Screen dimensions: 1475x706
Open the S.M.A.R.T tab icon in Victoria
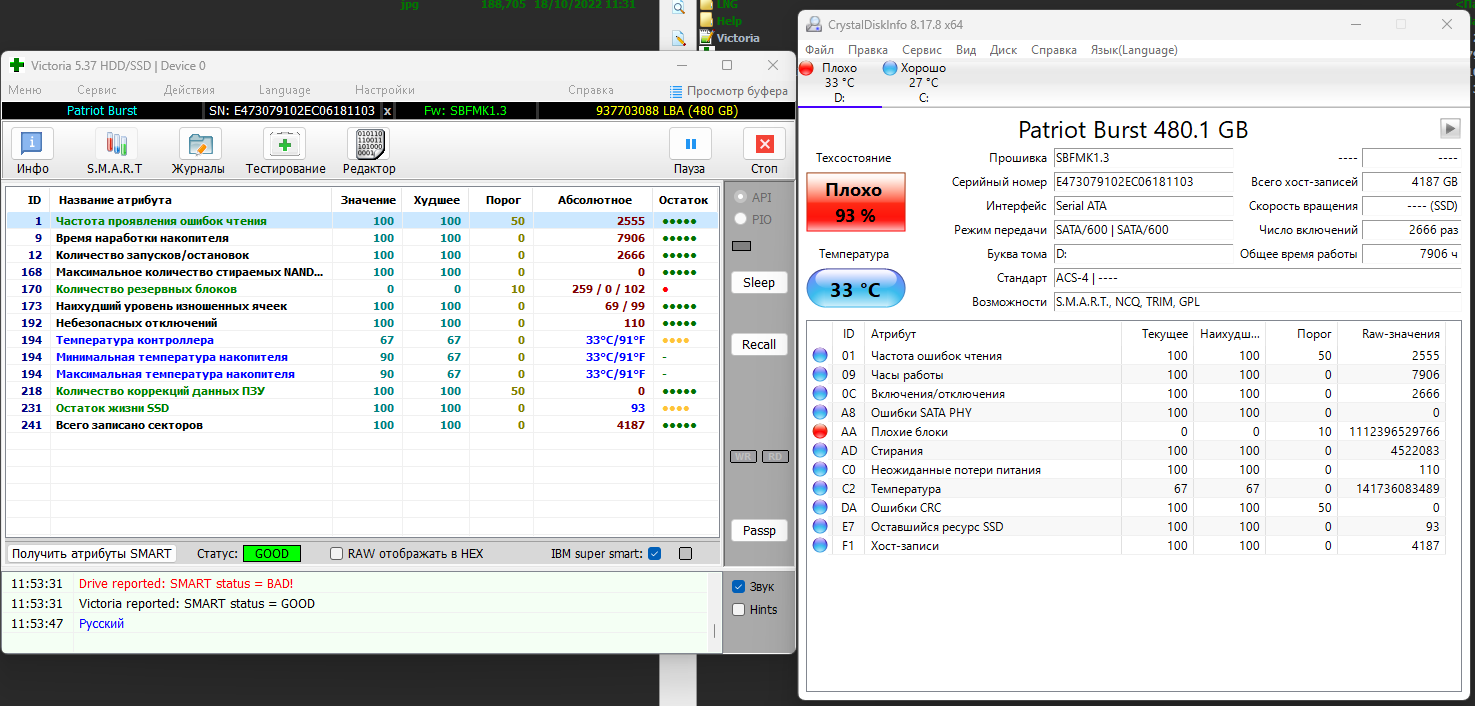(x=115, y=152)
